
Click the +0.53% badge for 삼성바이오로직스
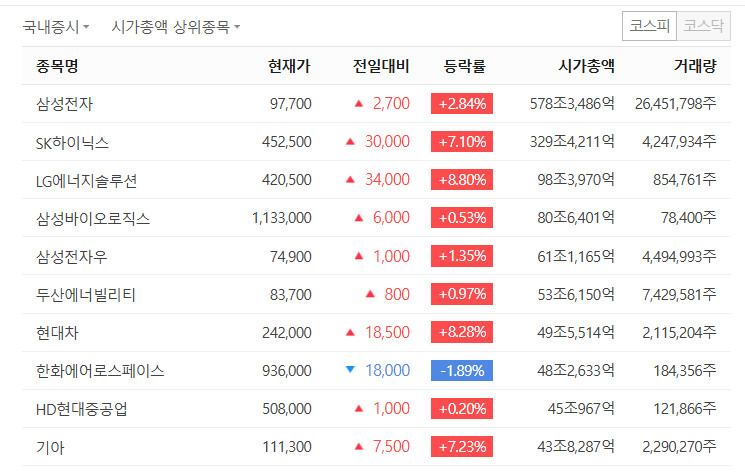click(x=462, y=218)
